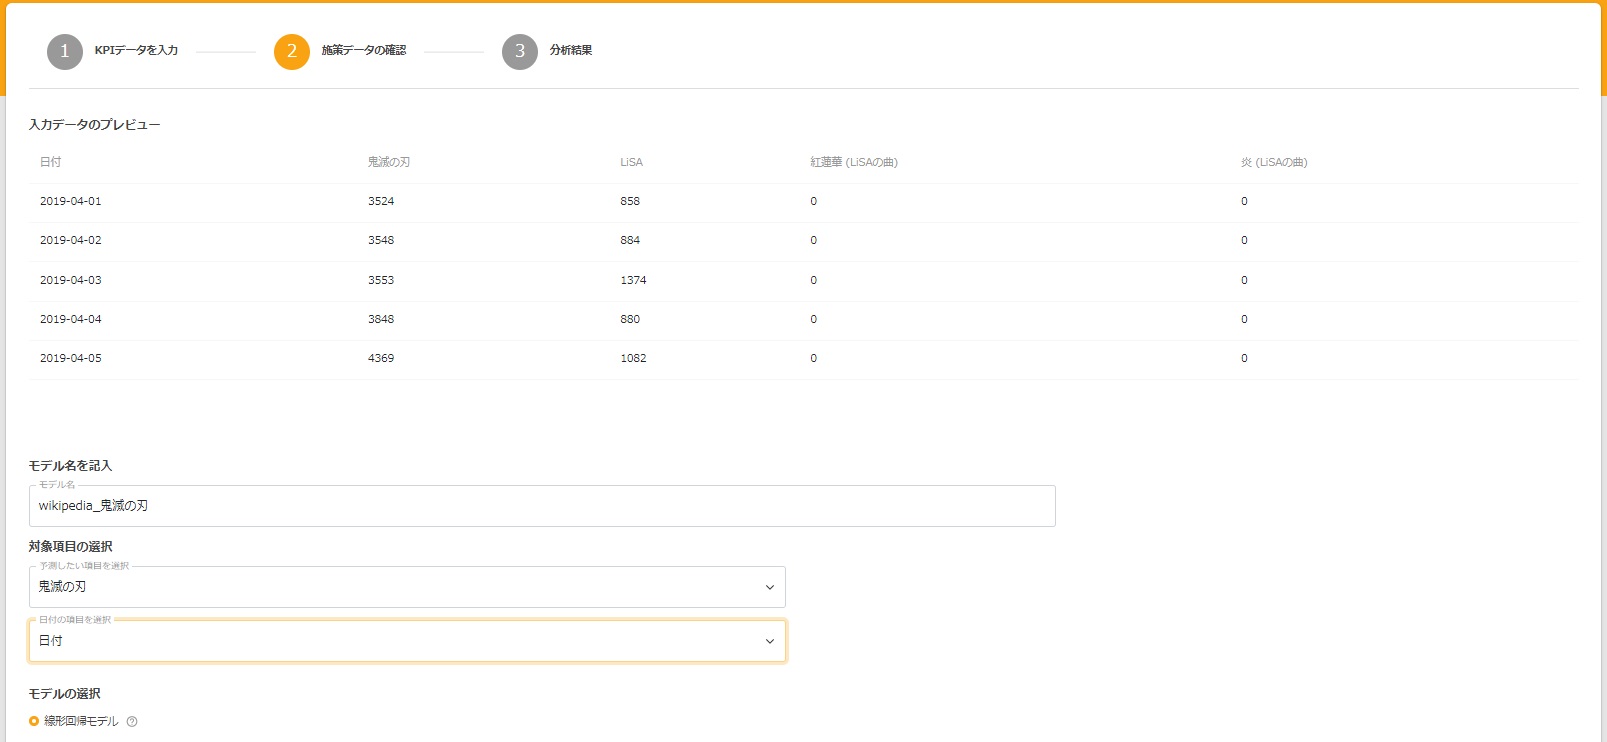Click step 1 circle icon

(64, 51)
